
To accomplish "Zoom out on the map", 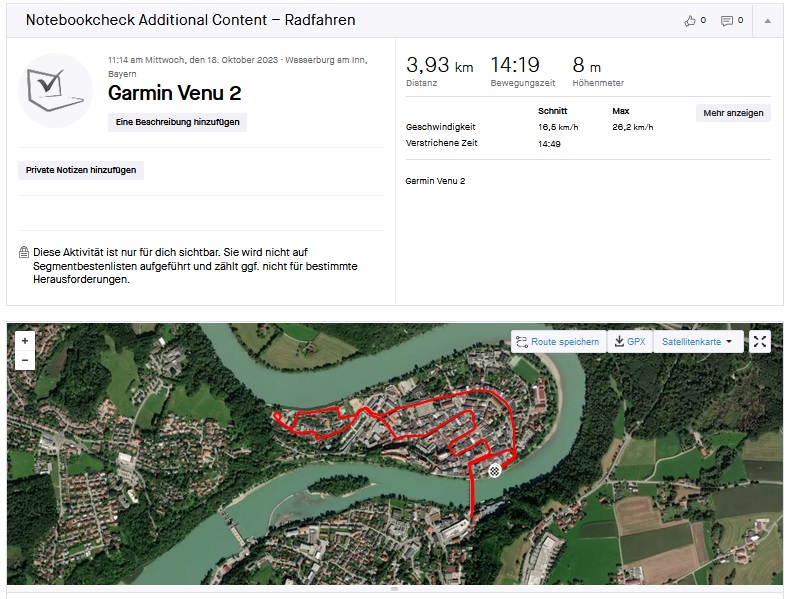I will click(x=25, y=360).
